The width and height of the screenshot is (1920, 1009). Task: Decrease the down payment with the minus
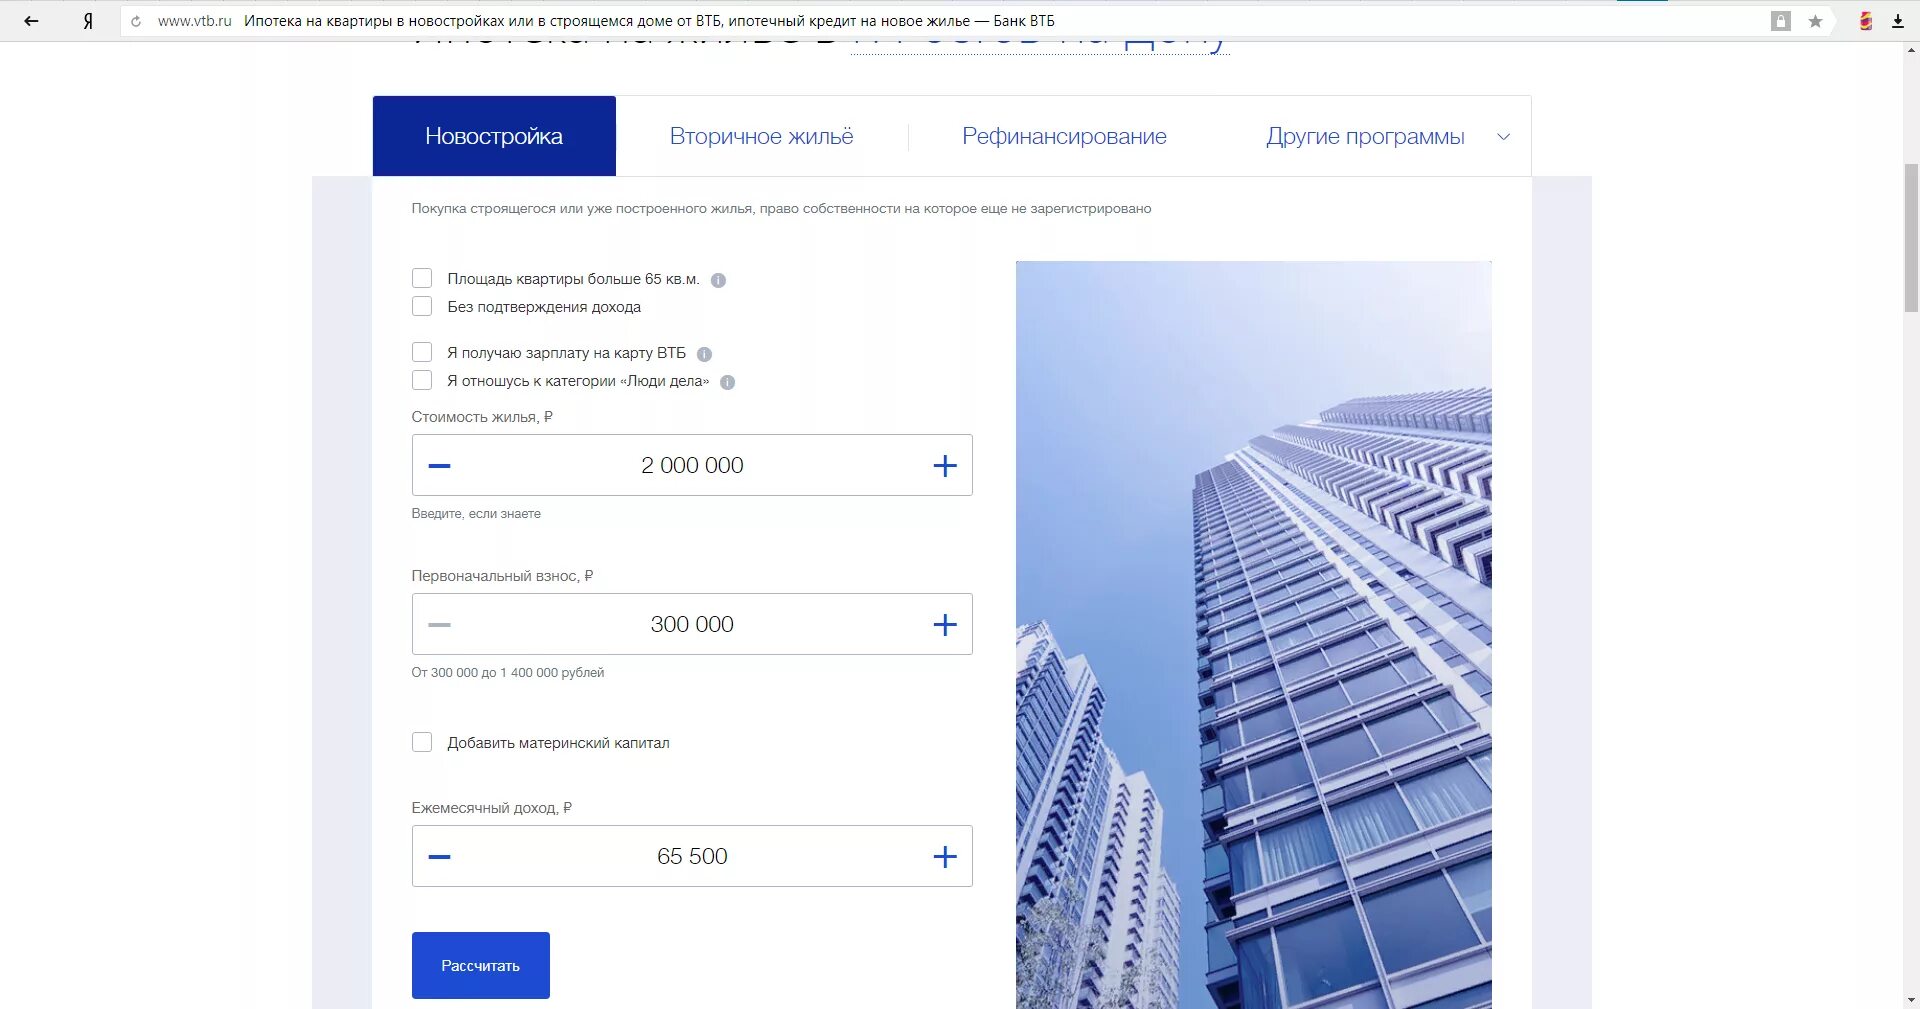(439, 625)
